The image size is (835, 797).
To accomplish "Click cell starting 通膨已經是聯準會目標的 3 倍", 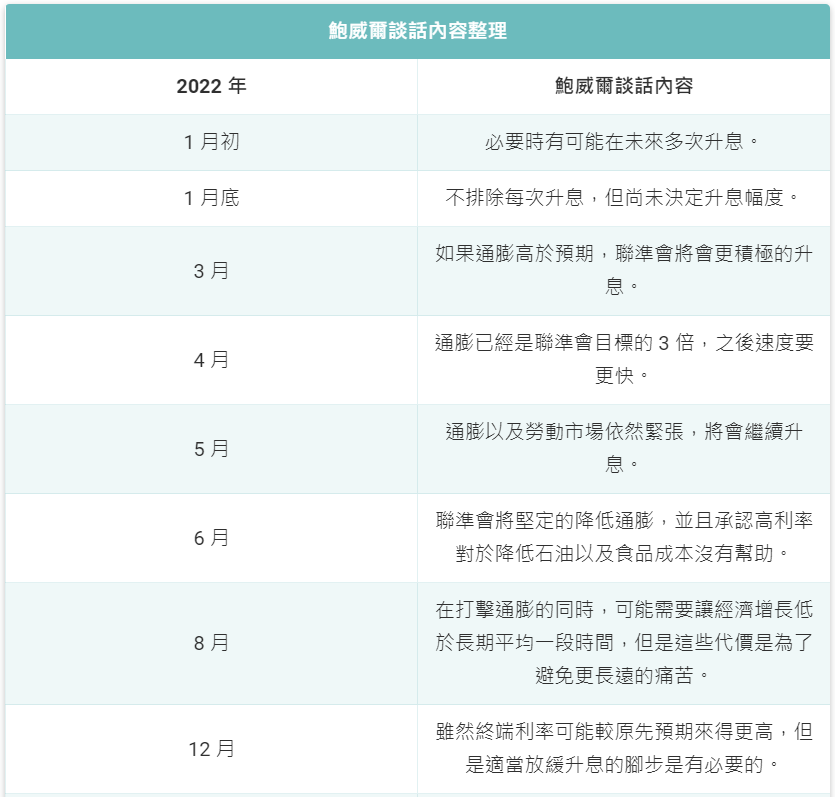I will (624, 360).
